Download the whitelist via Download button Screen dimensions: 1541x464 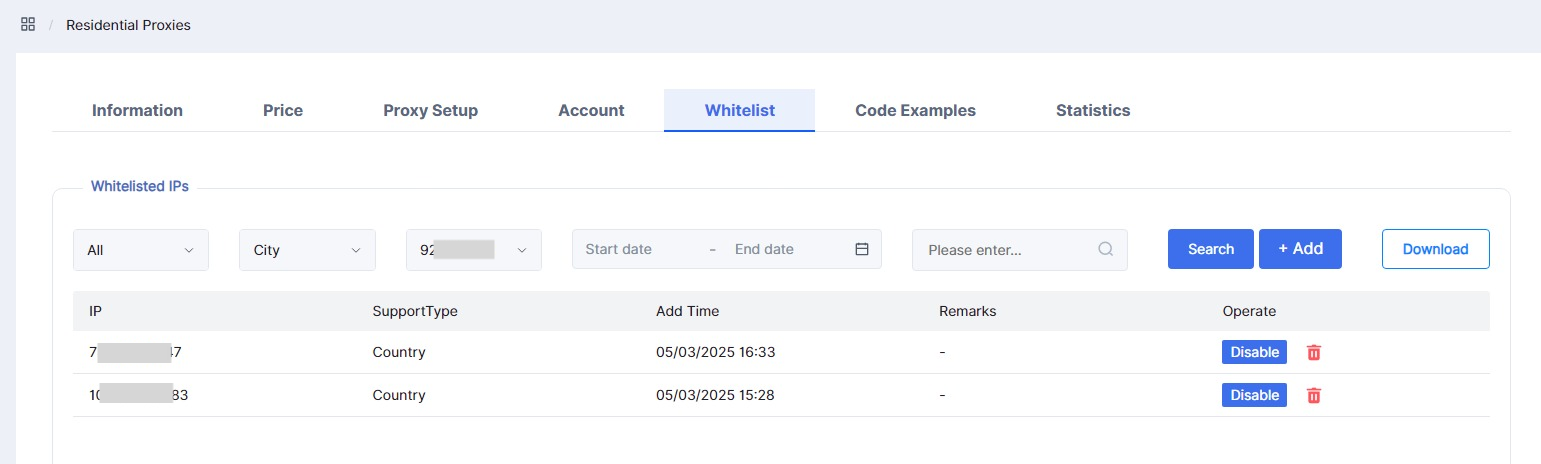1435,249
